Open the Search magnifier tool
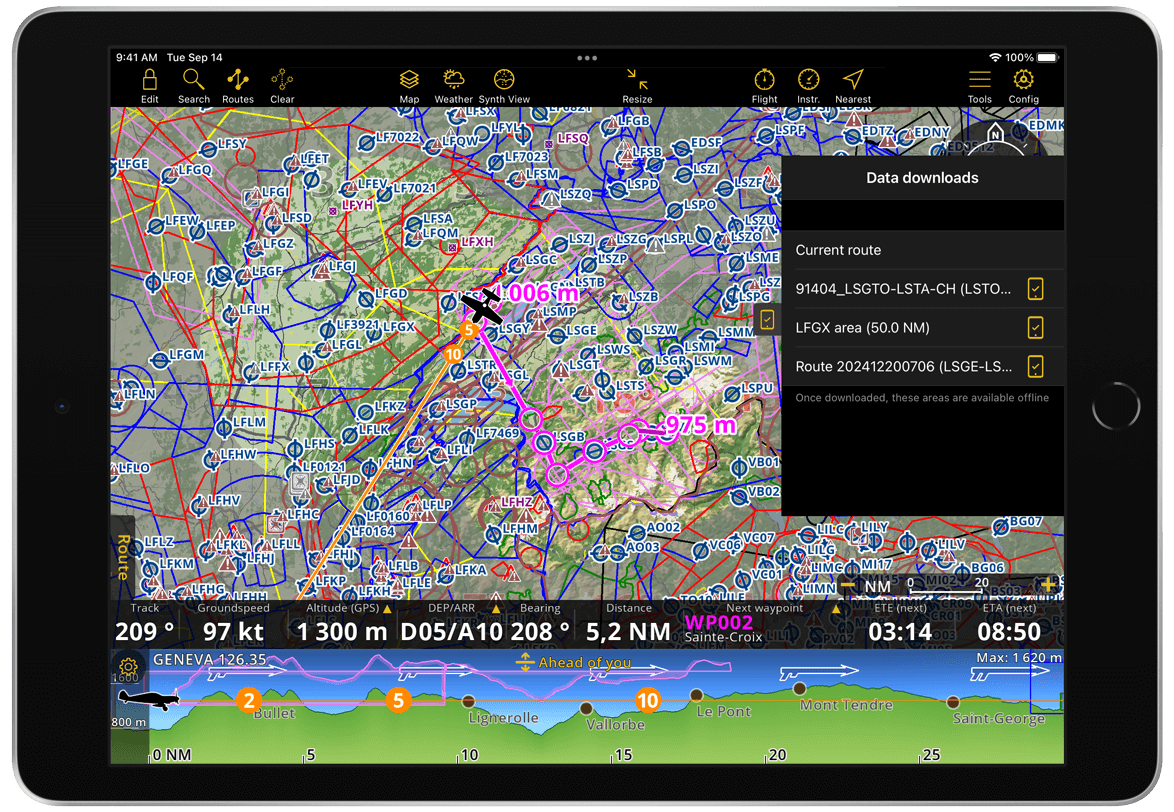Image resolution: width=1174 pixels, height=812 pixels. click(193, 86)
